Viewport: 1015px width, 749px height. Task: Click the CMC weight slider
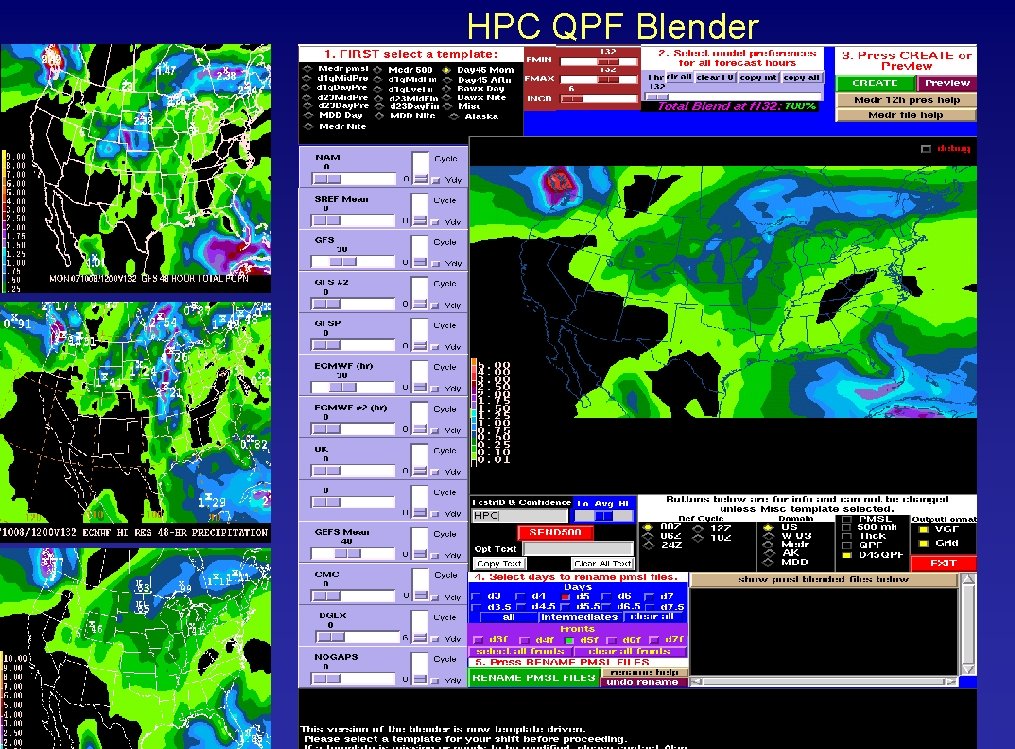[x=353, y=596]
